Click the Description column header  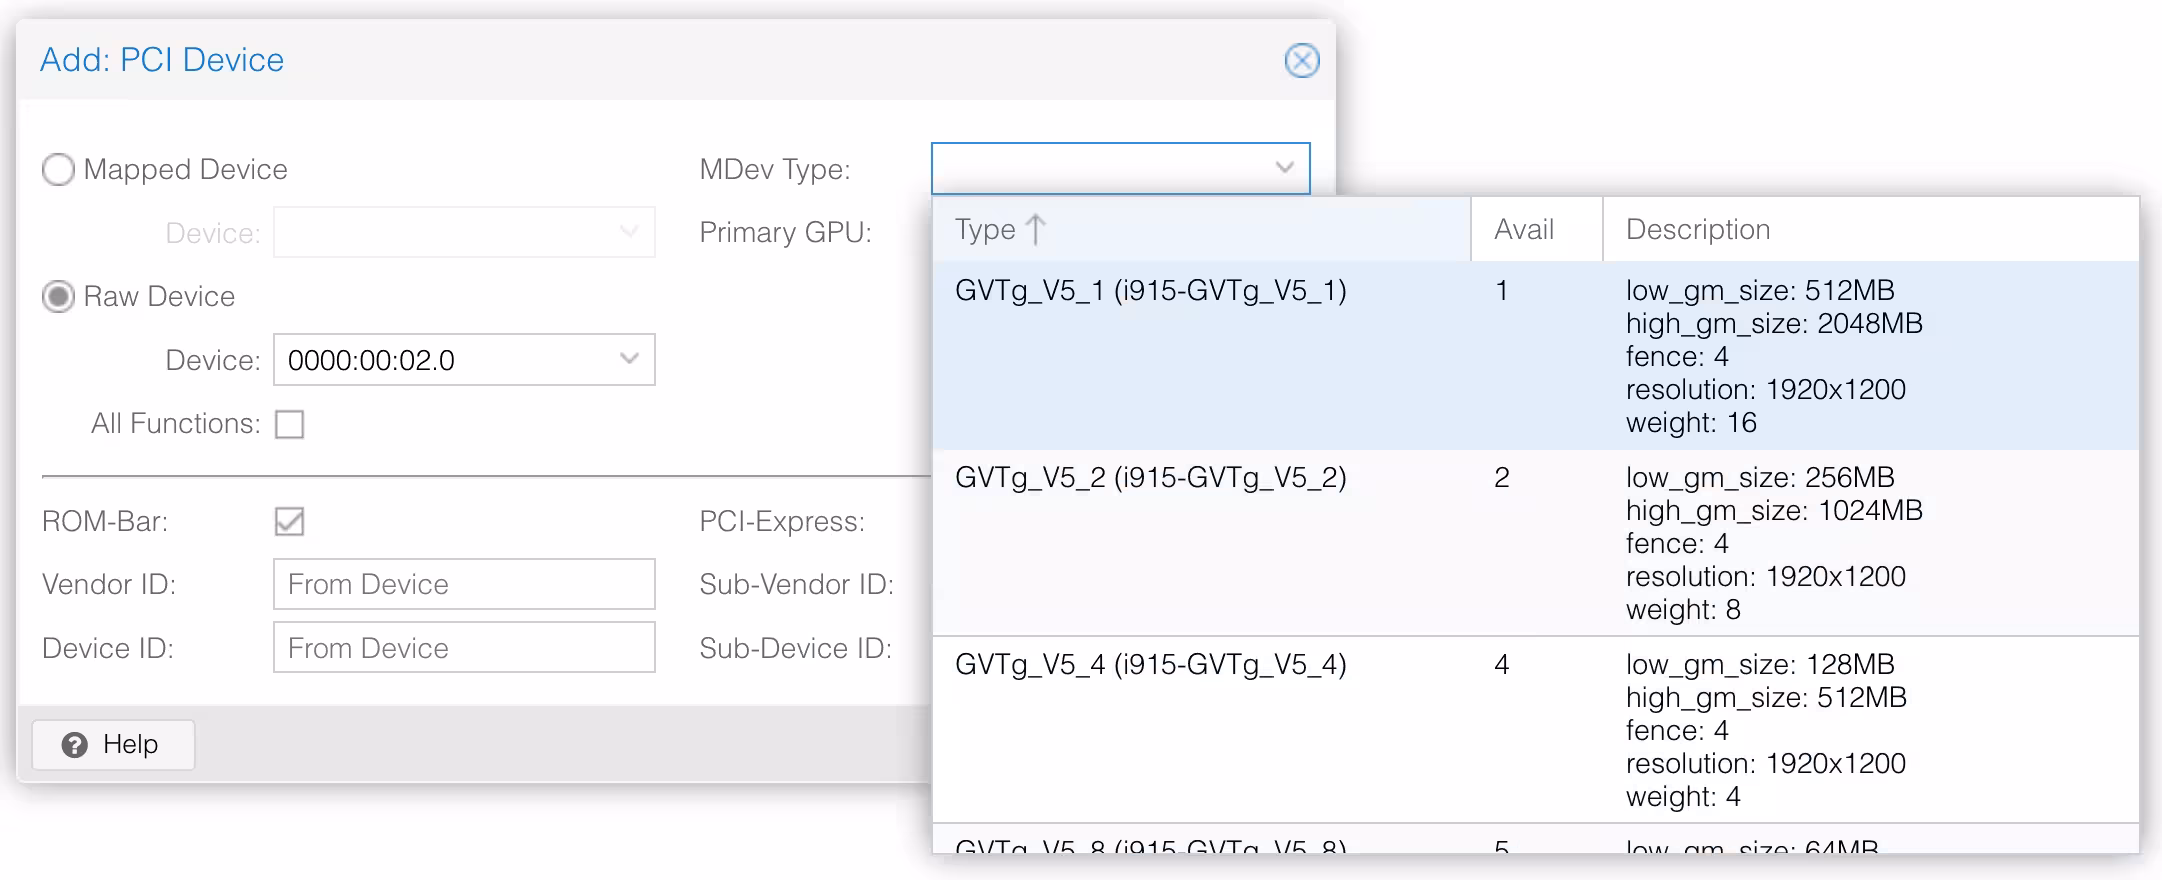[x=1697, y=230]
